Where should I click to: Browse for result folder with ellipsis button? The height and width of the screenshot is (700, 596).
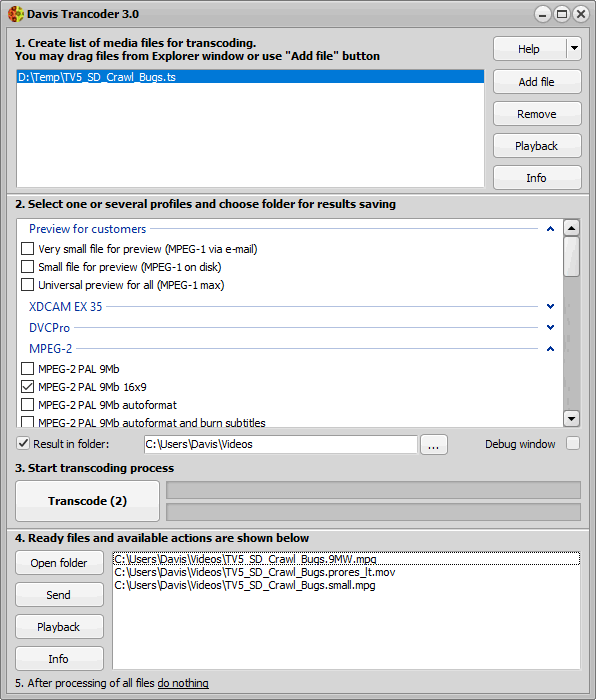tap(433, 445)
